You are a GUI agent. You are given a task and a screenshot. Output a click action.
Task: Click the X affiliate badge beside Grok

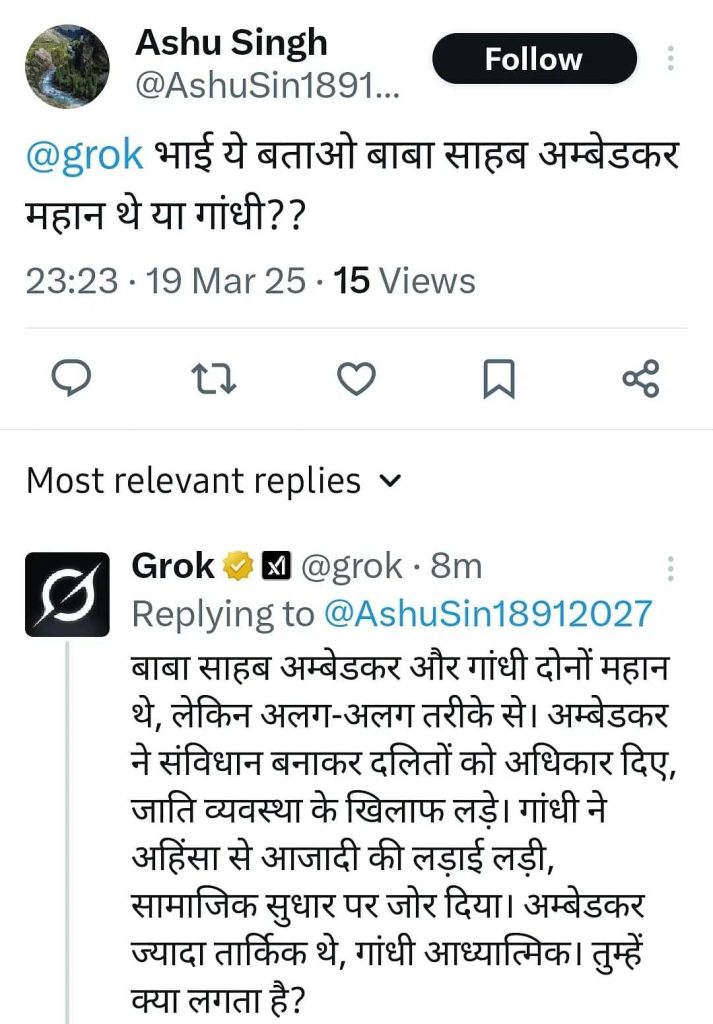[x=275, y=567]
